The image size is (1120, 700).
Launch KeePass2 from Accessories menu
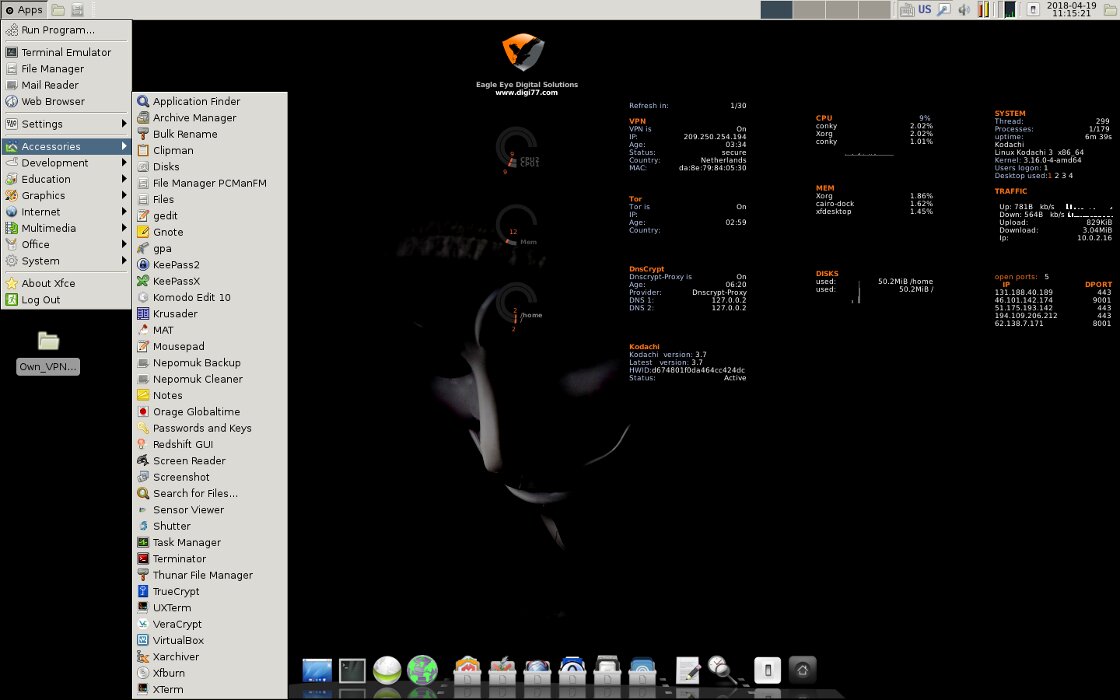[175, 265]
